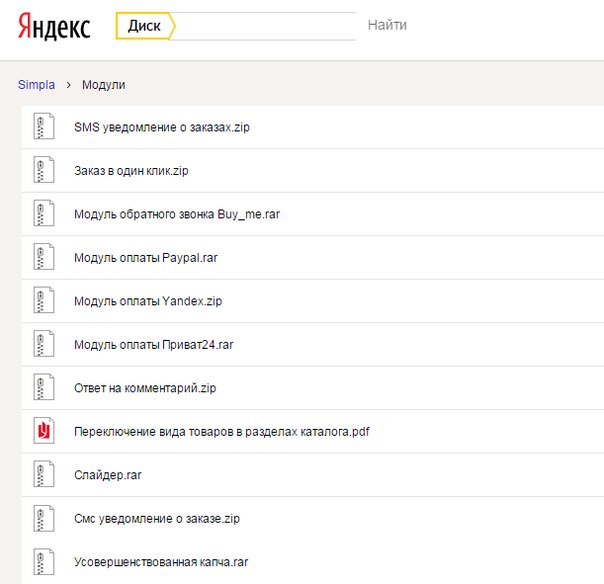Image resolution: width=604 pixels, height=584 pixels.
Task: Select file Модуль оплаты Paypal.rar
Action: click(x=146, y=257)
